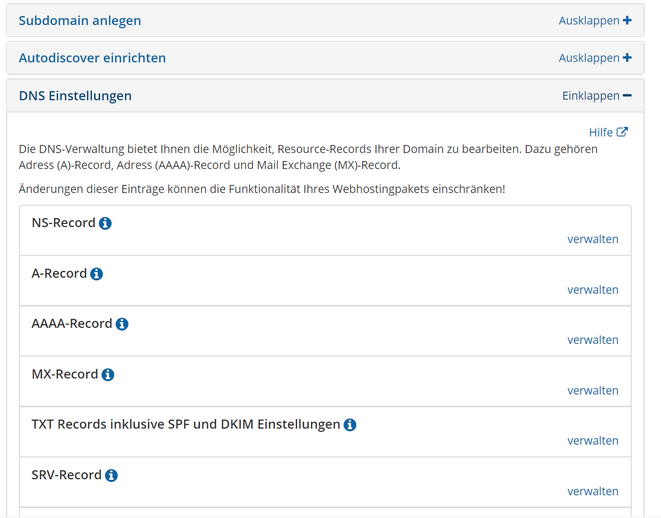
Task: Click verwalten for the SRV-Record
Action: tap(593, 491)
